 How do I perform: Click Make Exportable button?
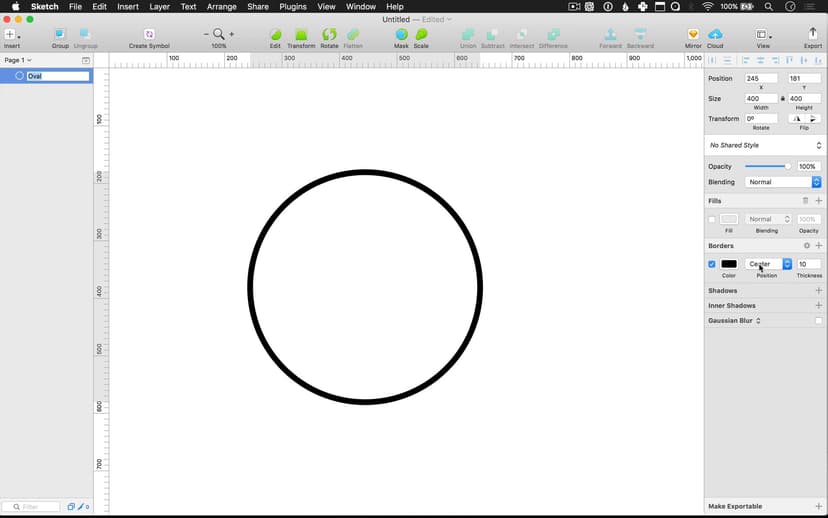(735, 506)
